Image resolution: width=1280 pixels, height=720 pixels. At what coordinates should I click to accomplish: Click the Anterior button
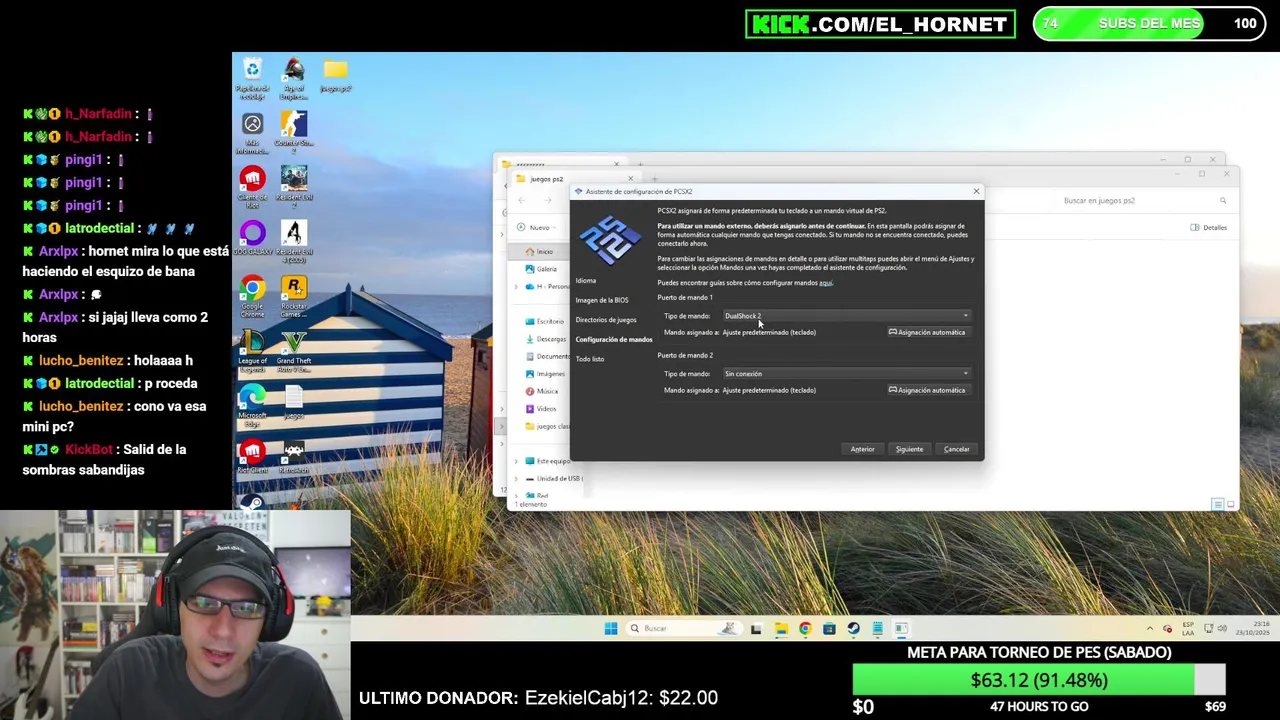[x=862, y=449]
